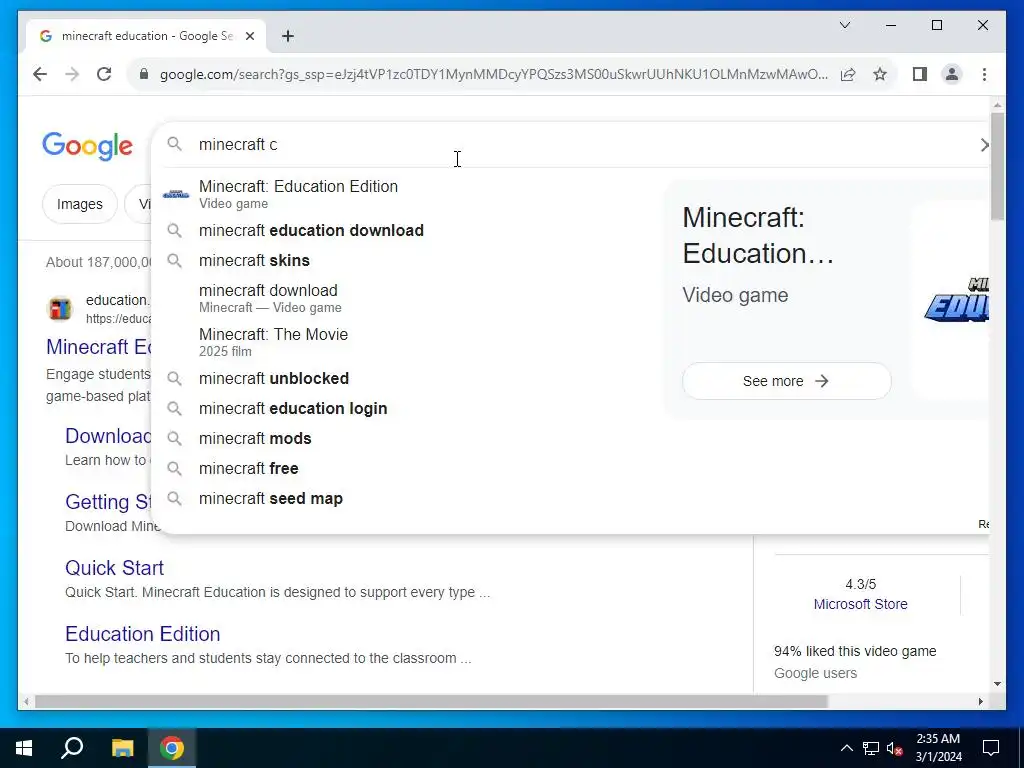The image size is (1024, 768).
Task: Click the URL text in the address bar
Action: pos(494,74)
